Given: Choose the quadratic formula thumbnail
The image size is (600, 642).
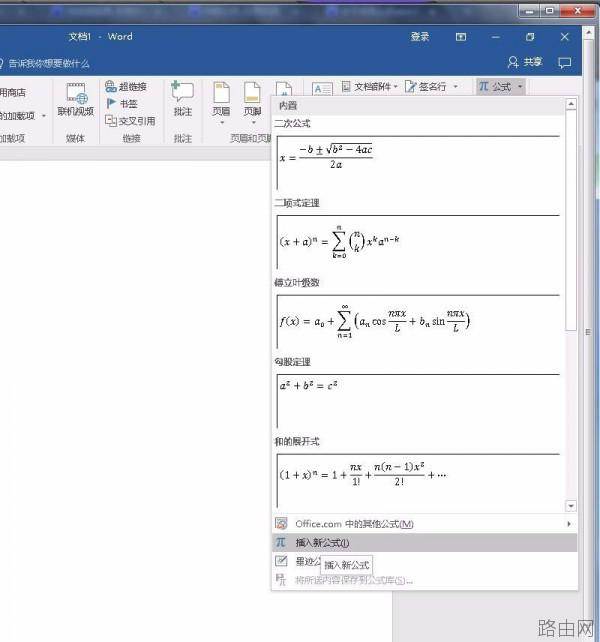Looking at the screenshot, I should tap(418, 163).
